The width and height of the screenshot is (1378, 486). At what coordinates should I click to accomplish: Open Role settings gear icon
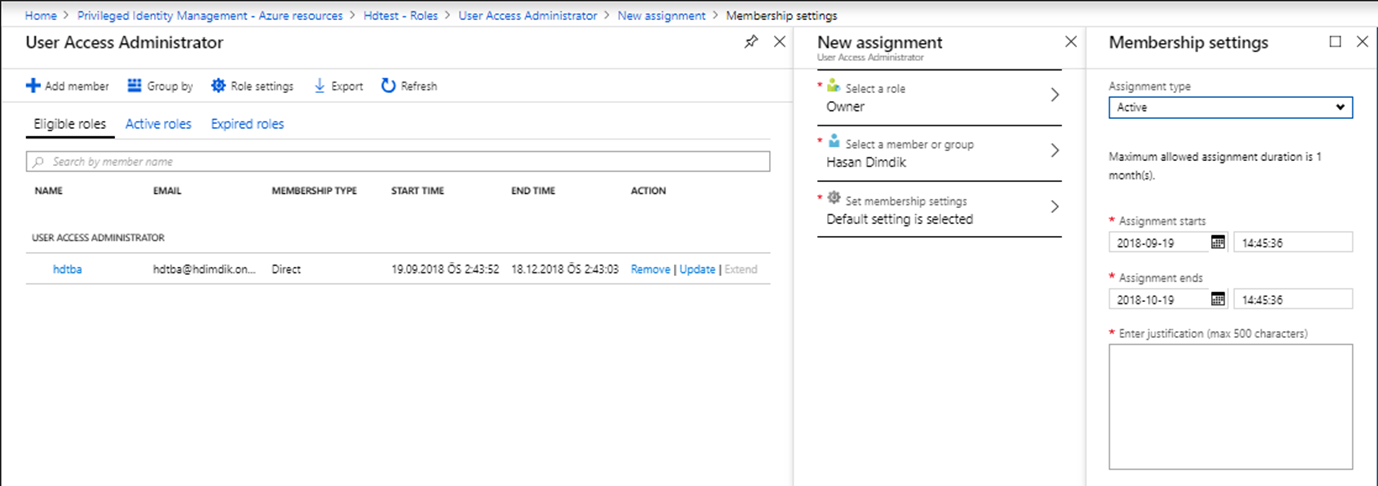[x=218, y=86]
